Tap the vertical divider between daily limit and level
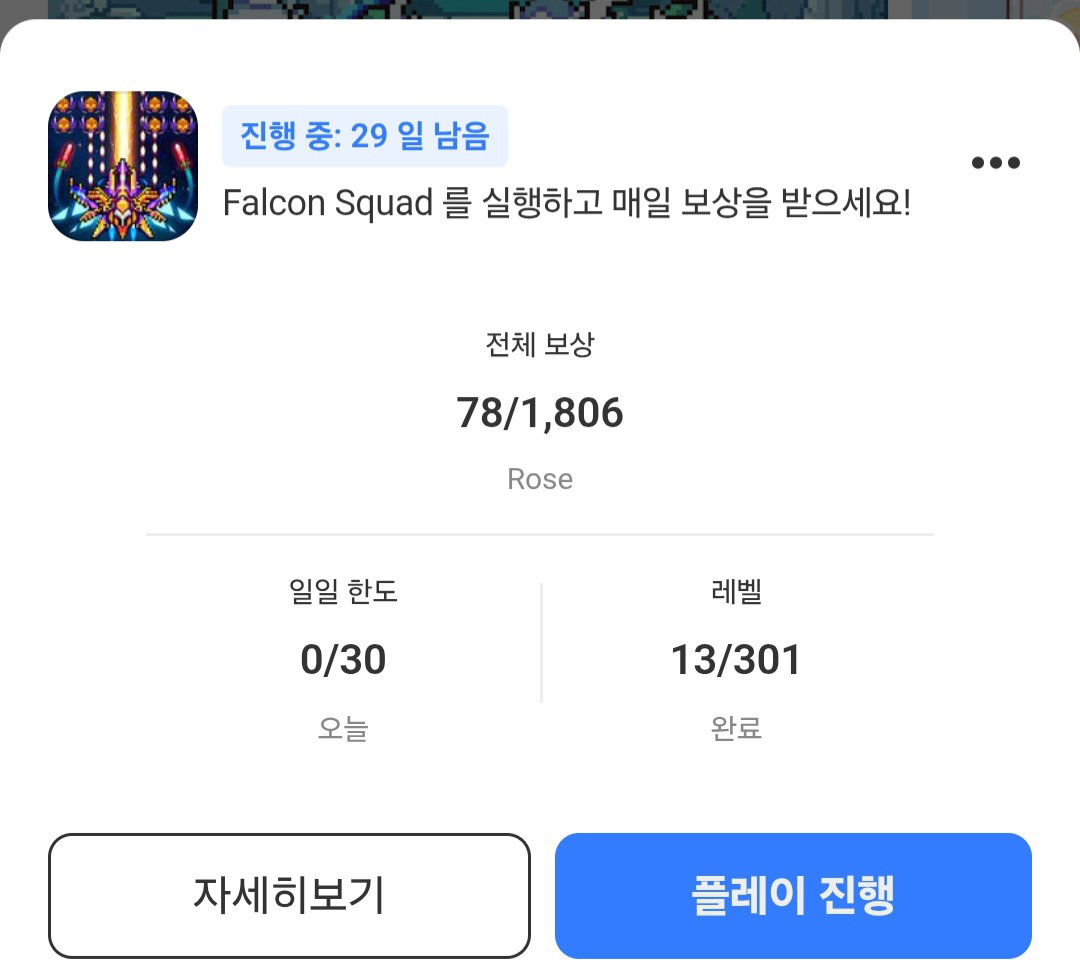Screen dimensions: 1080x968 541,643
